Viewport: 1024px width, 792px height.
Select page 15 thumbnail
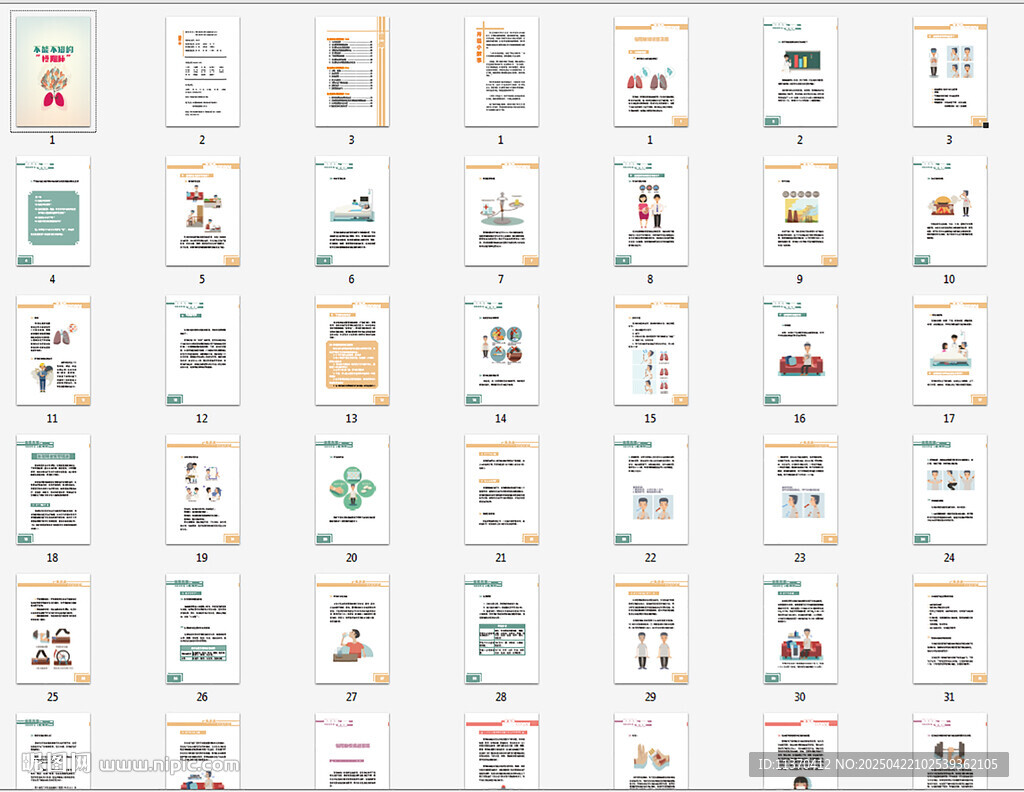tap(651, 350)
